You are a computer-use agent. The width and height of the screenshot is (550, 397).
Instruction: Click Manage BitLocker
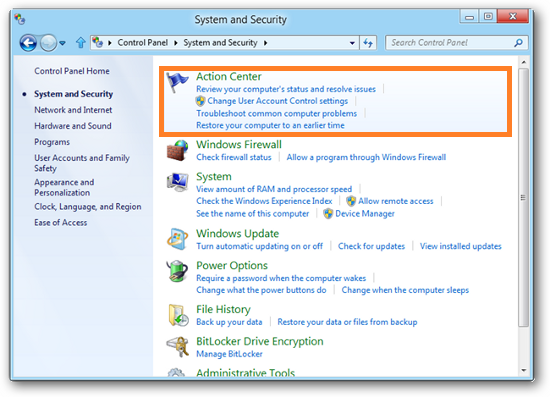[229, 354]
